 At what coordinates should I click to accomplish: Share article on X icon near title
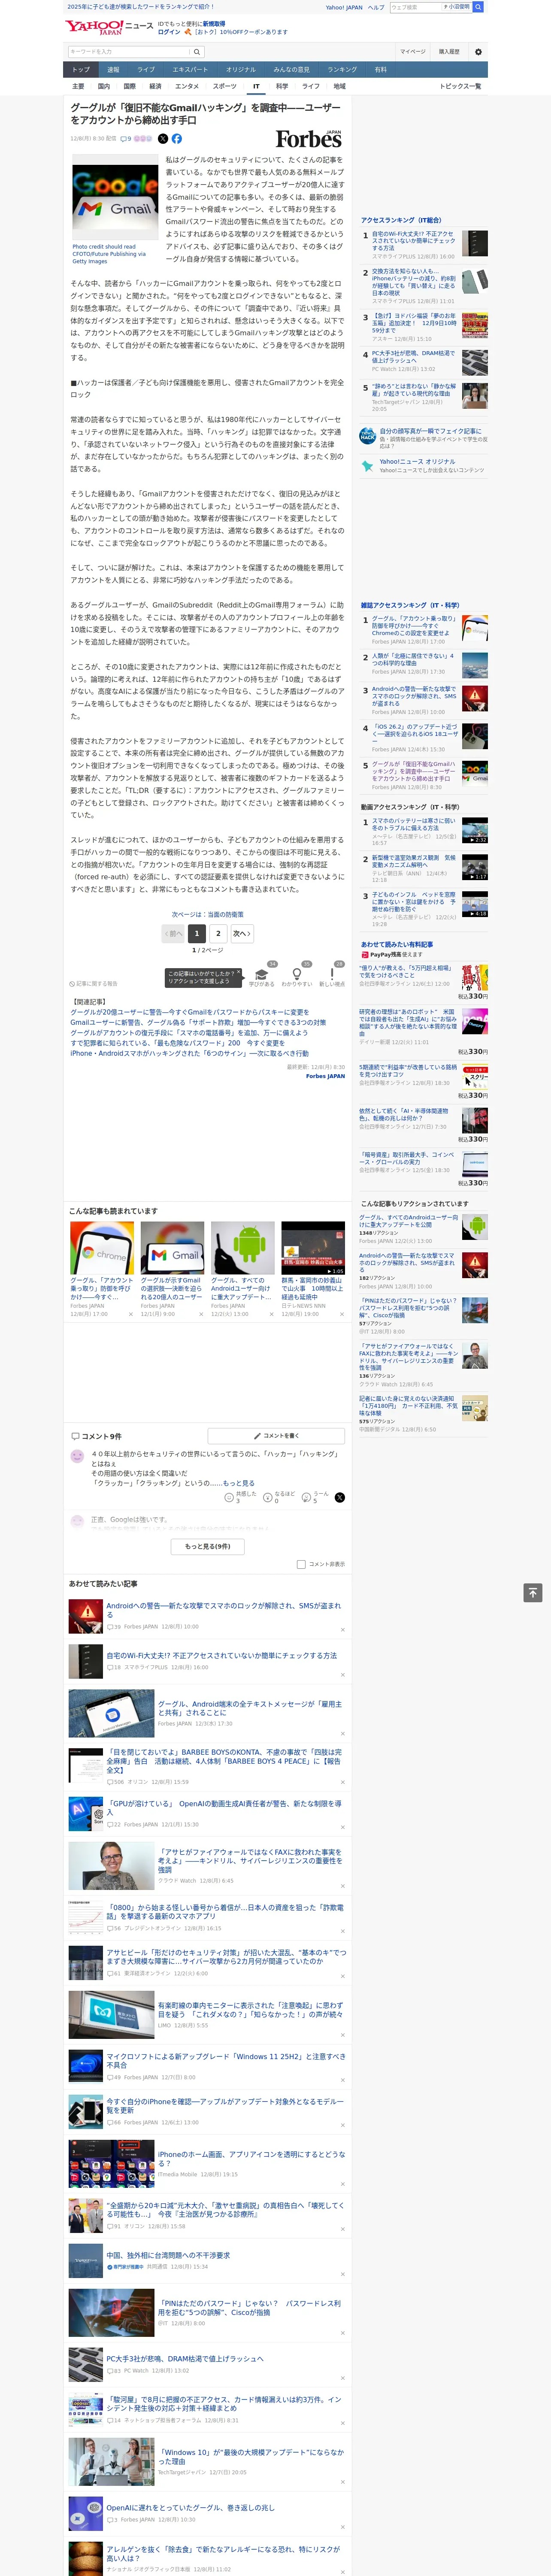coord(163,139)
